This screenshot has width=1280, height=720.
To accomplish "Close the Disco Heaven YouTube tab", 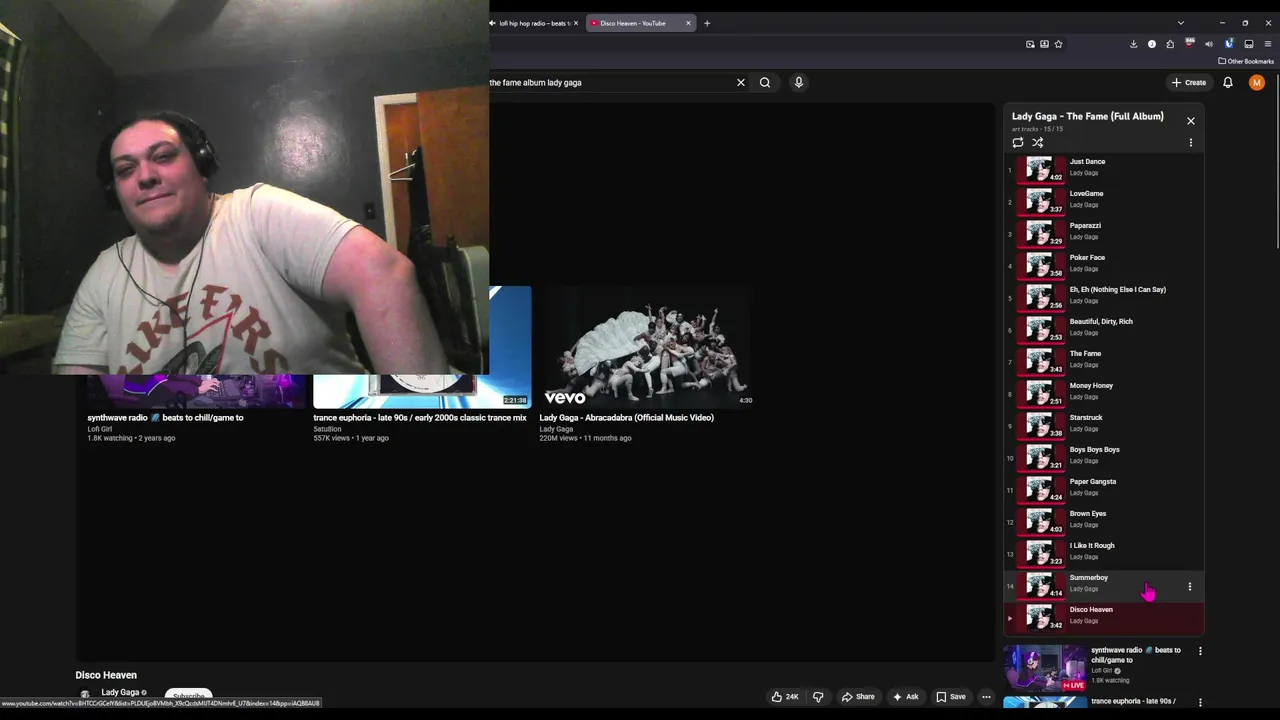I will click(x=688, y=23).
